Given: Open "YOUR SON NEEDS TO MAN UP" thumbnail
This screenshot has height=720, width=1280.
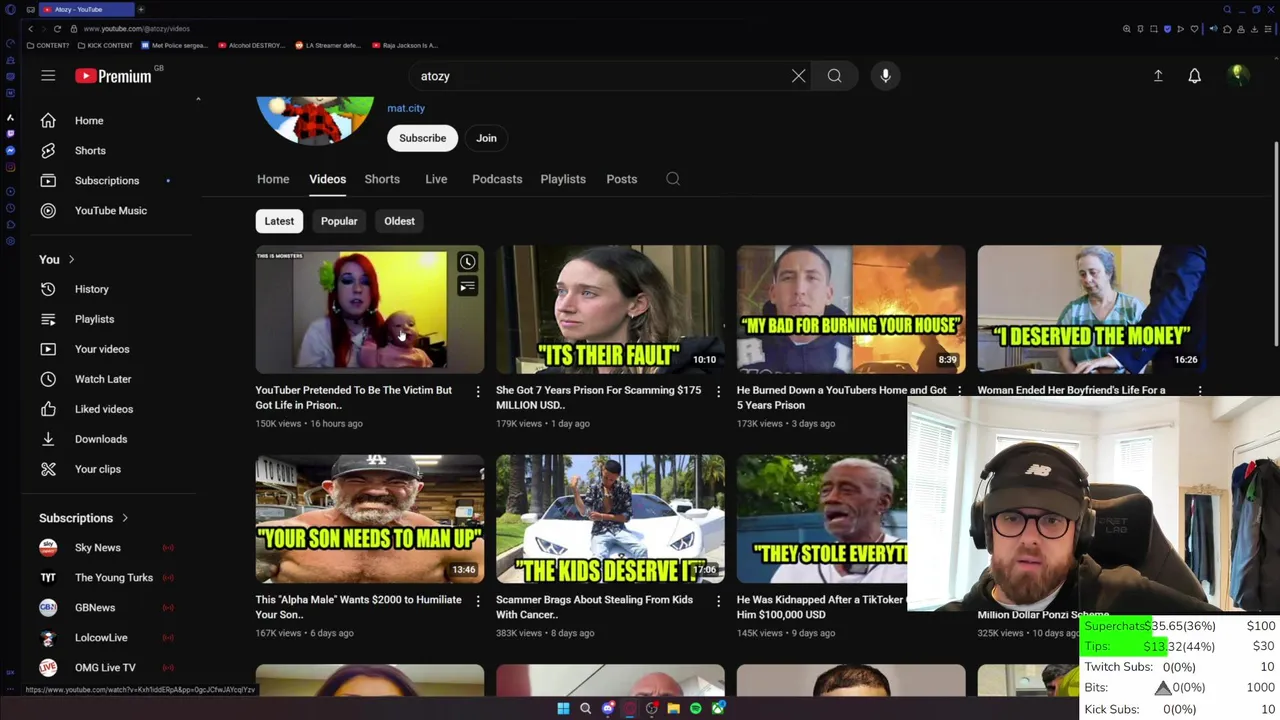Looking at the screenshot, I should pyautogui.click(x=369, y=519).
